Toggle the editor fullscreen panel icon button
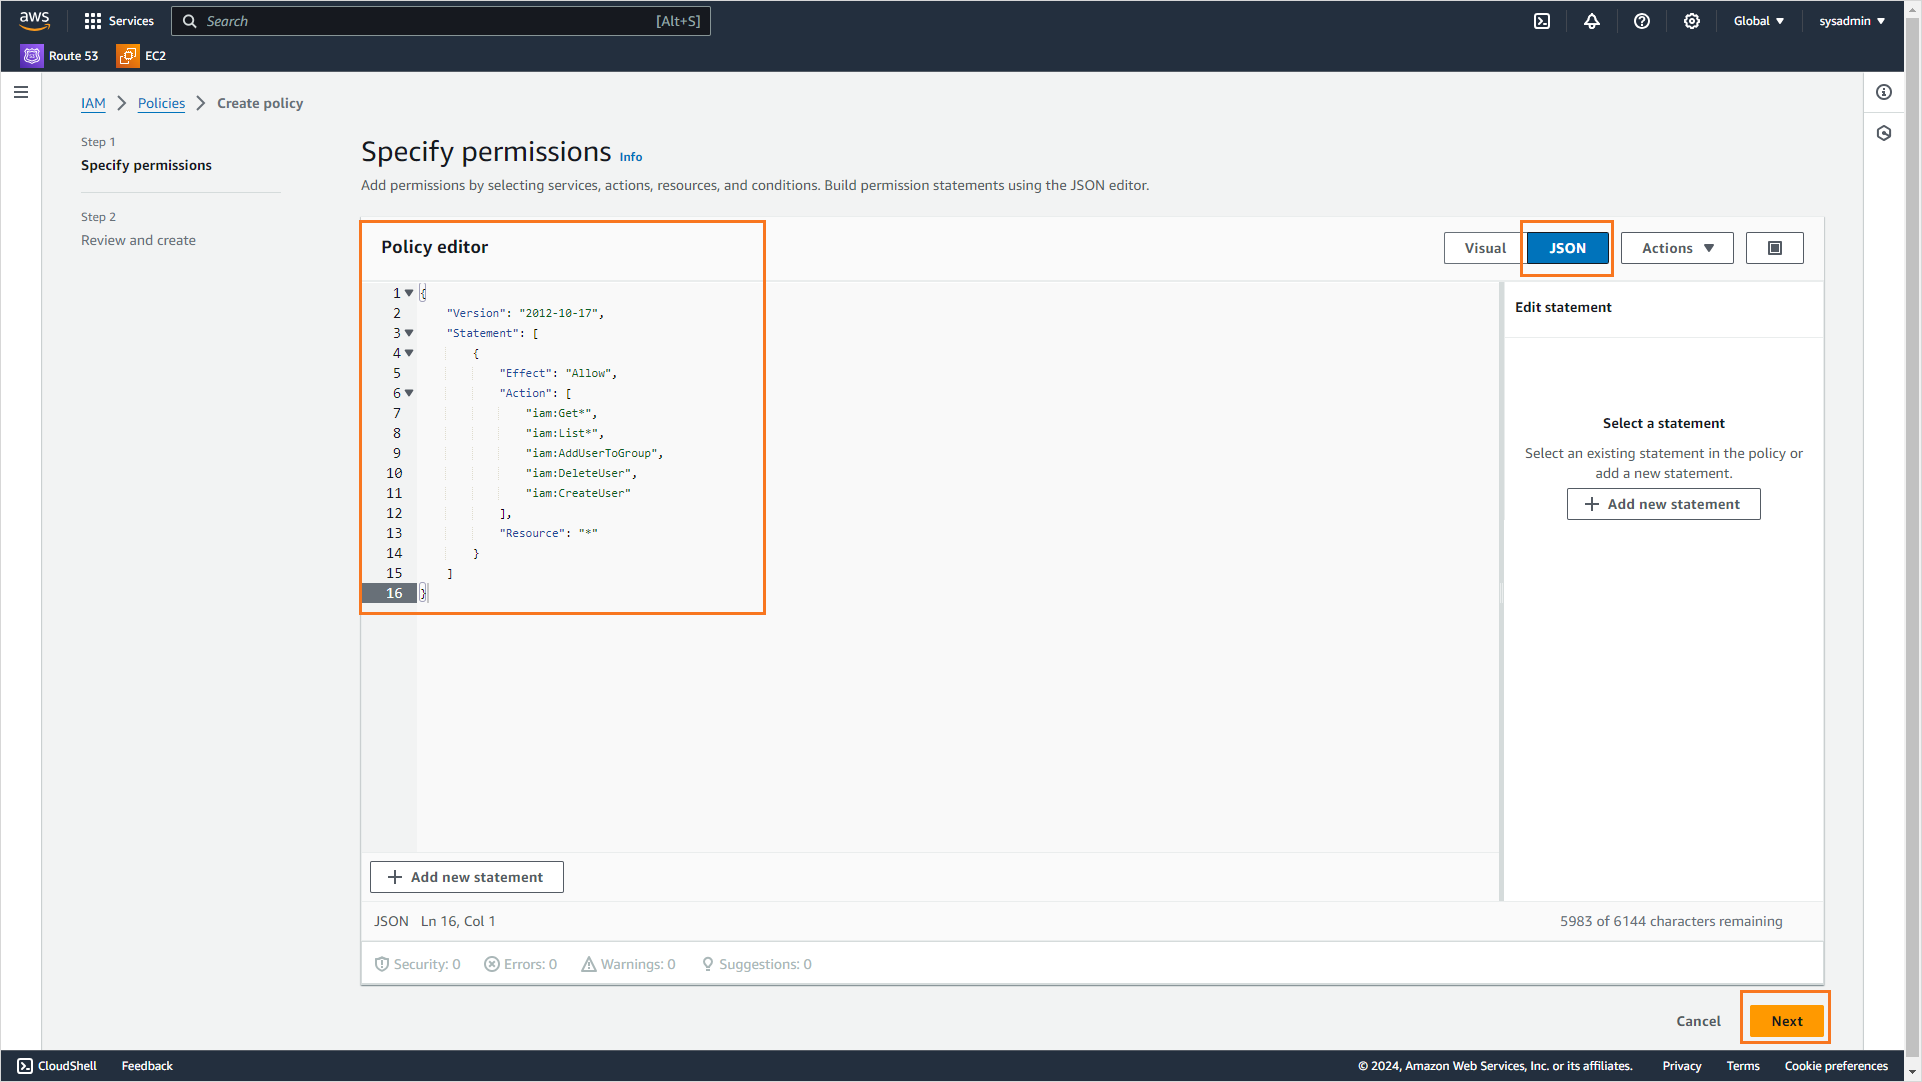1922x1082 pixels. [x=1775, y=248]
